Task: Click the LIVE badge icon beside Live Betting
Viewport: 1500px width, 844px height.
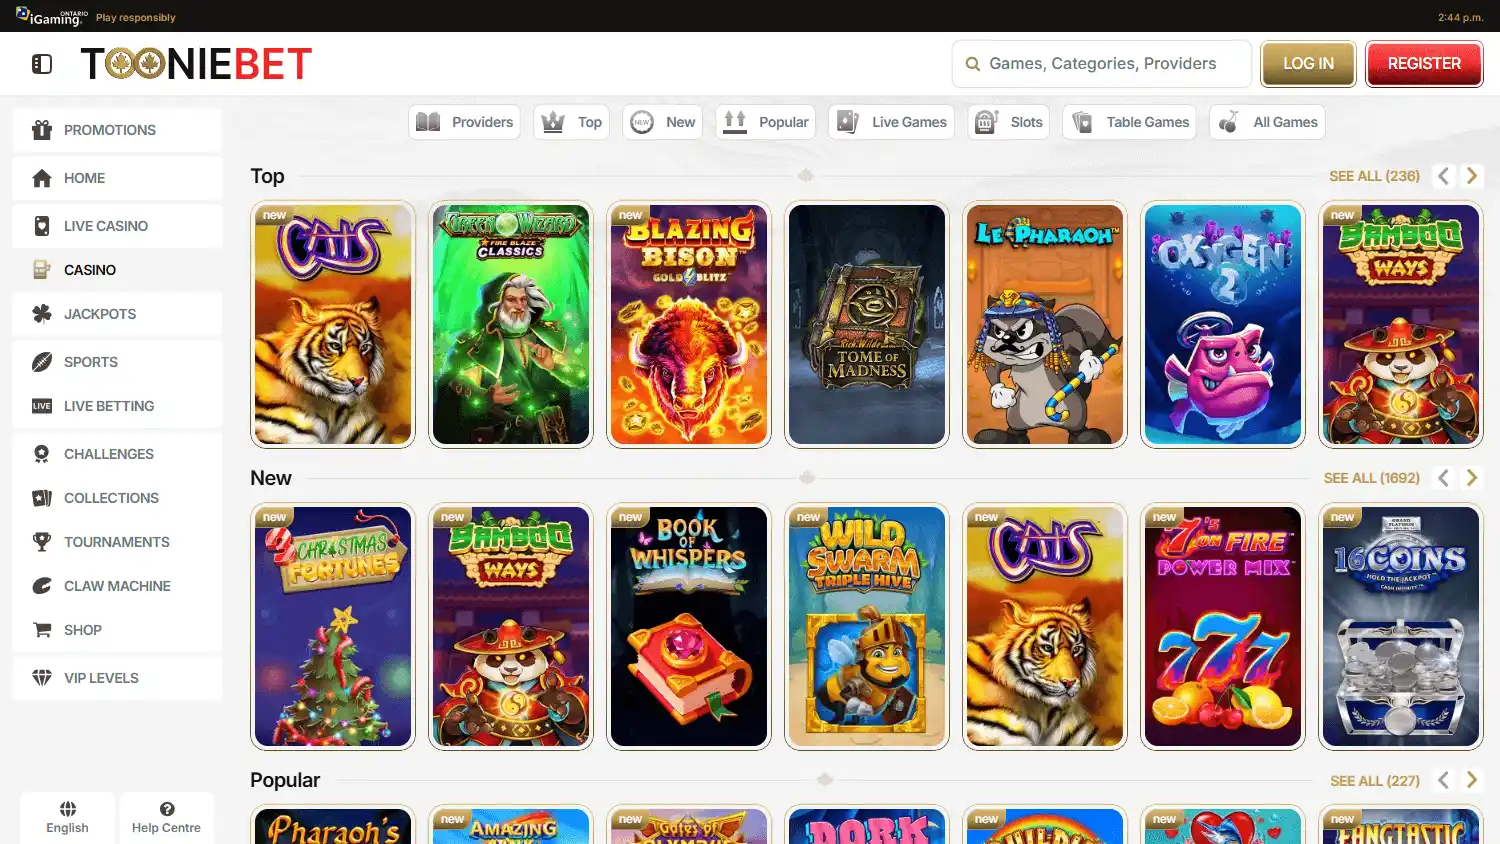Action: [x=42, y=406]
